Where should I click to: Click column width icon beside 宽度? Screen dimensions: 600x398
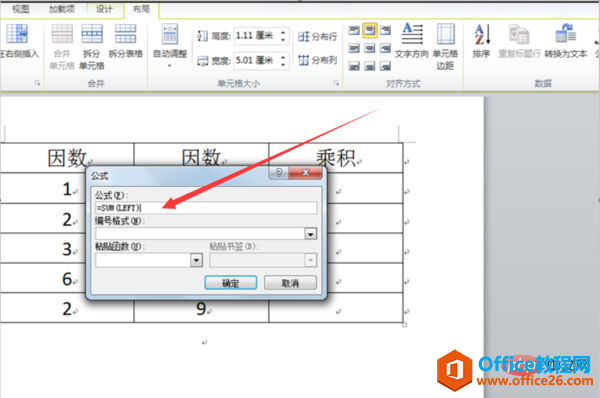point(202,60)
